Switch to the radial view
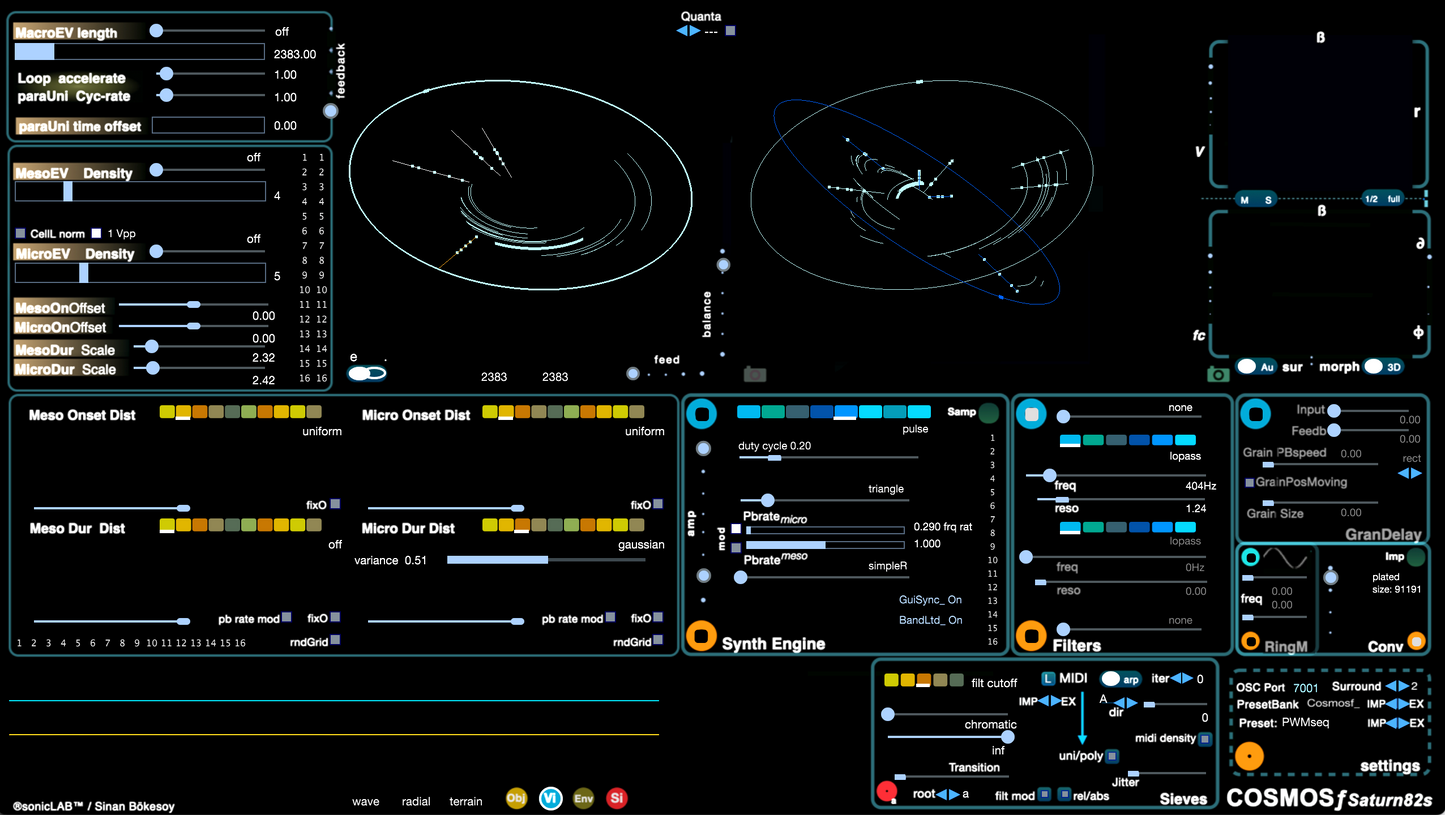 tap(415, 802)
